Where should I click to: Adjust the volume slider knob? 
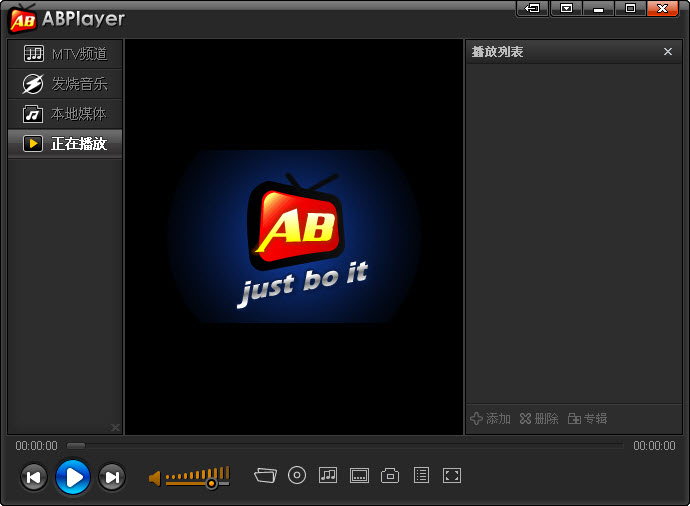coord(211,483)
